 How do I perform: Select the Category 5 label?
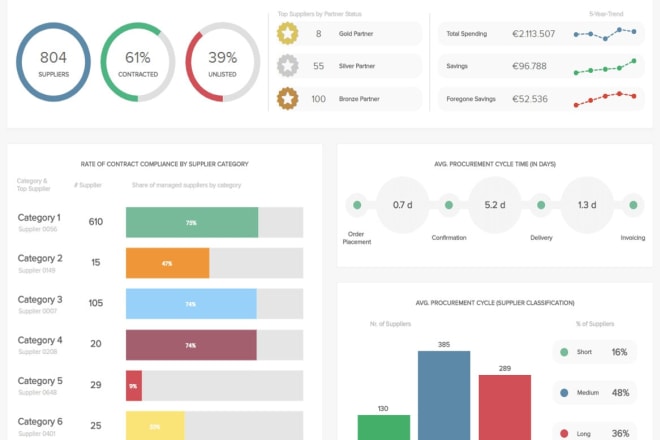click(40, 381)
